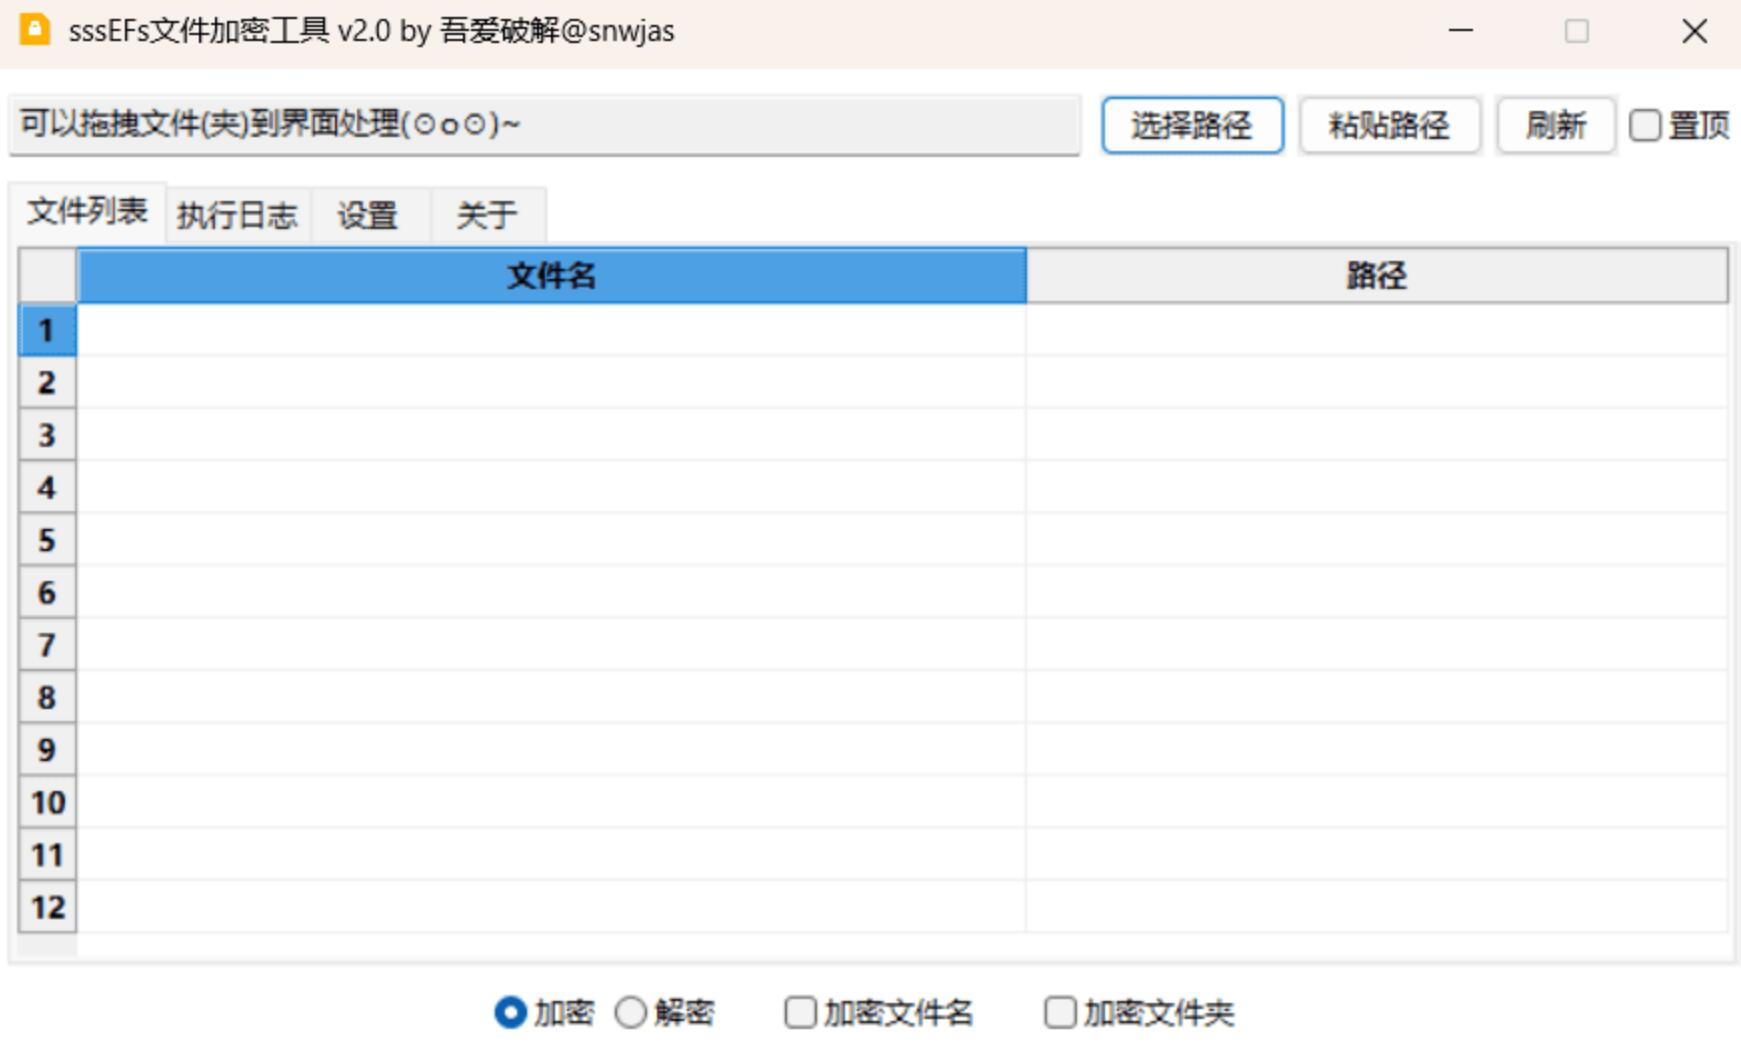Select row header 4
This screenshot has height=1046, width=1741.
click(x=47, y=487)
